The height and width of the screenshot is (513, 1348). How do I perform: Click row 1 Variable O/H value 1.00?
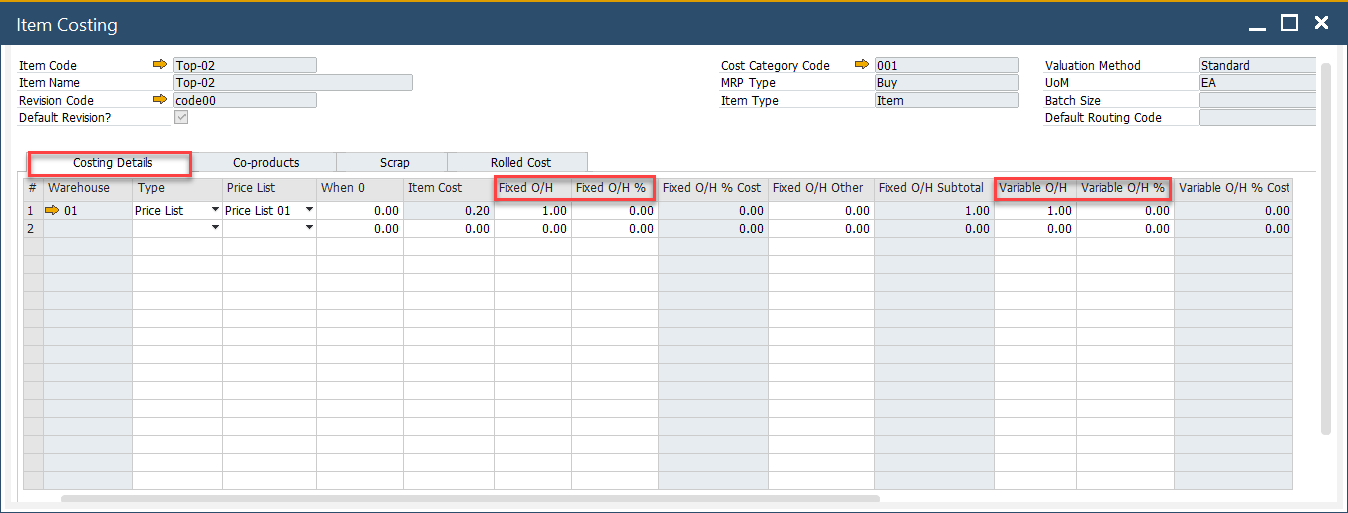1035,211
